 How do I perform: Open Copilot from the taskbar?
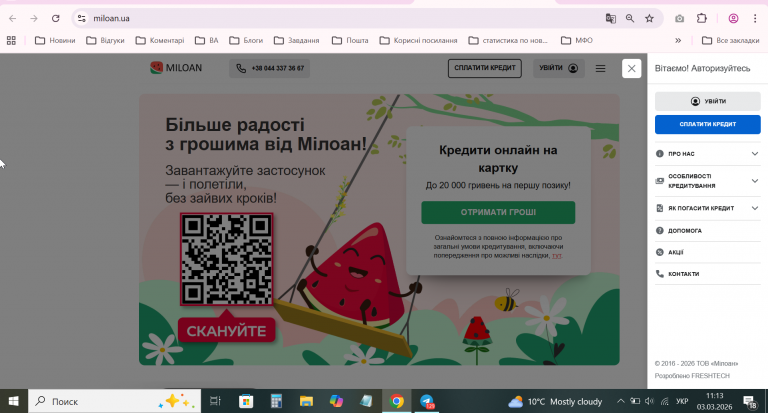point(336,402)
